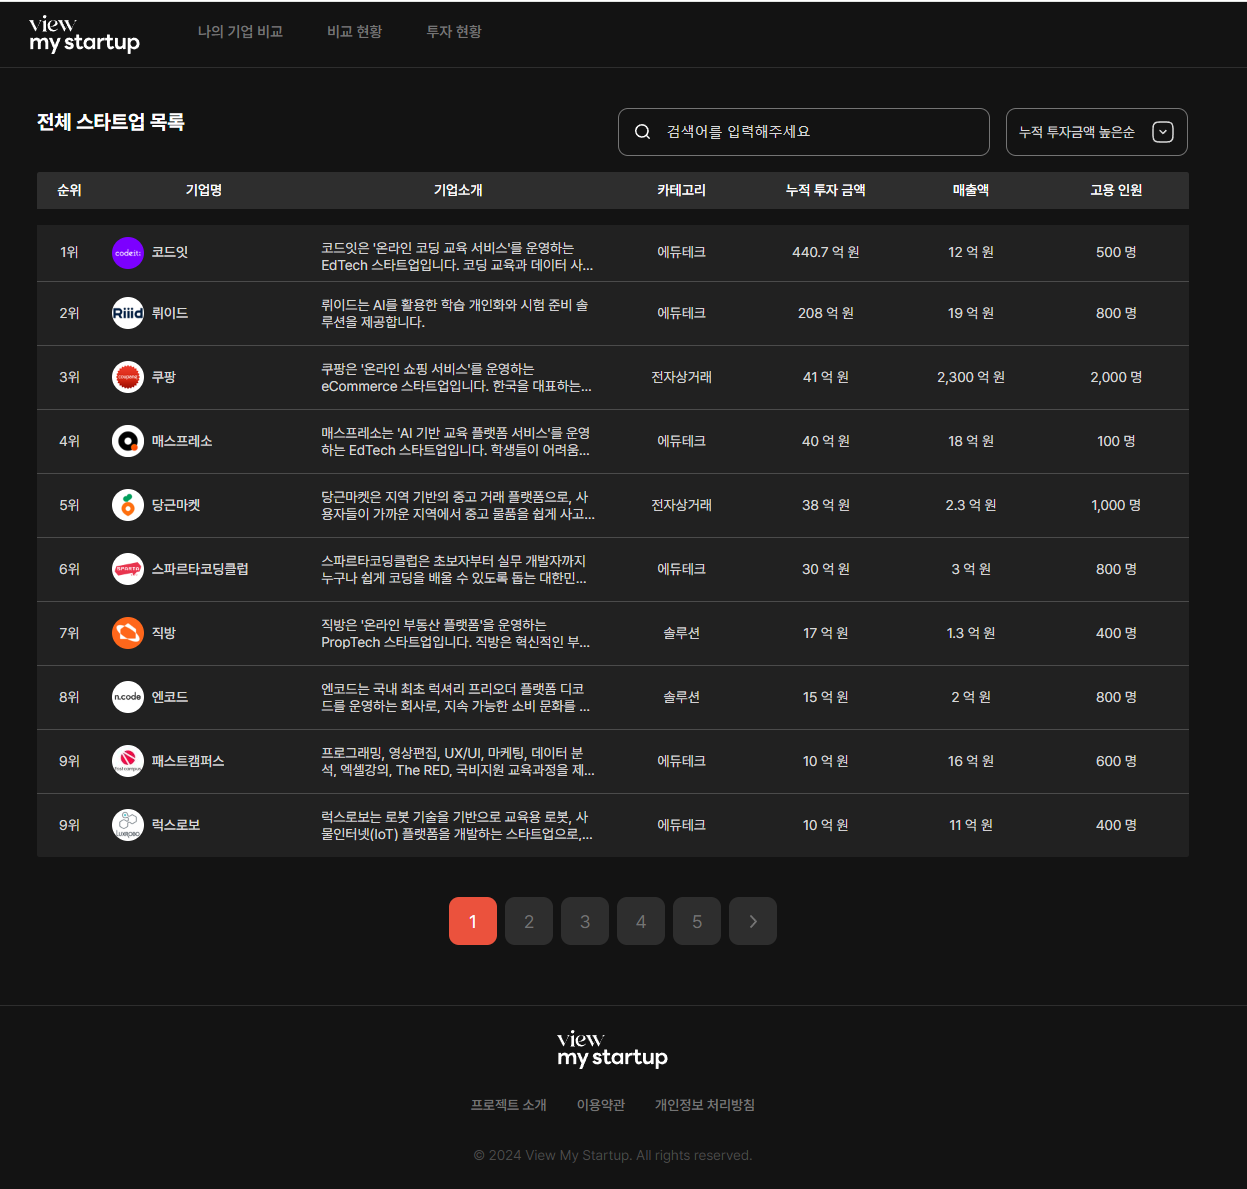Open the 비교 현황 menu
Image resolution: width=1247 pixels, height=1189 pixels.
pos(354,32)
